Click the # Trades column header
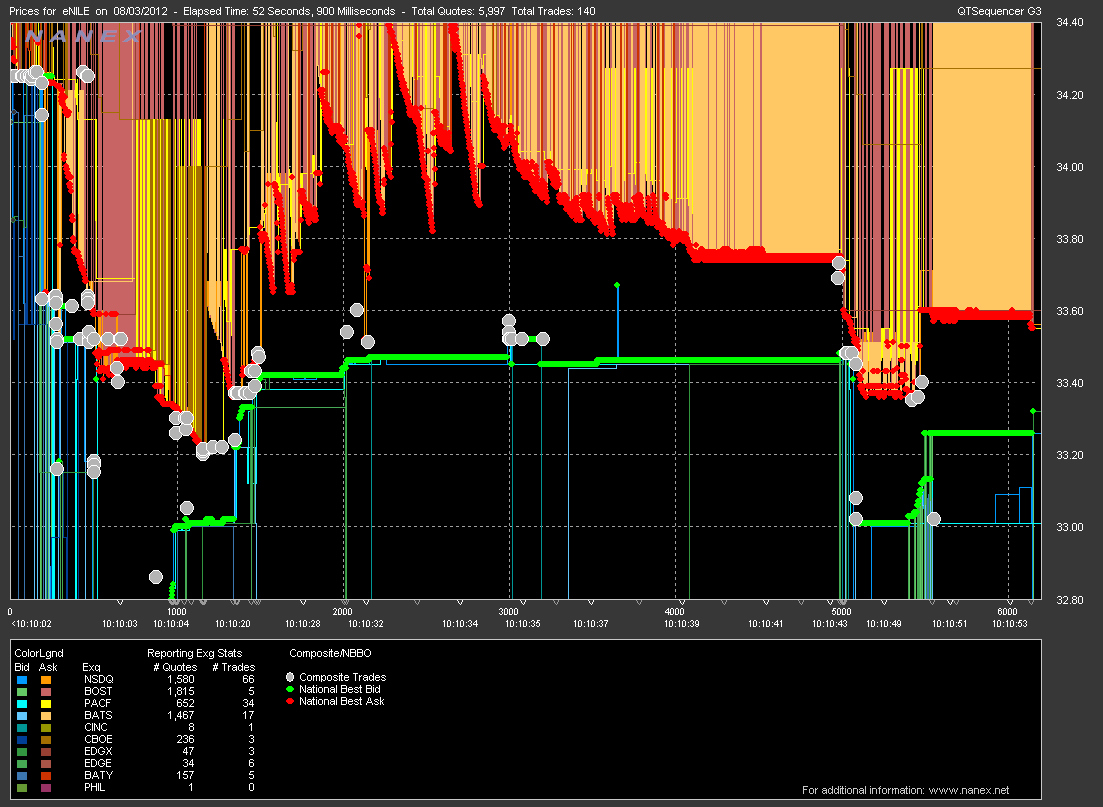 click(x=234, y=667)
